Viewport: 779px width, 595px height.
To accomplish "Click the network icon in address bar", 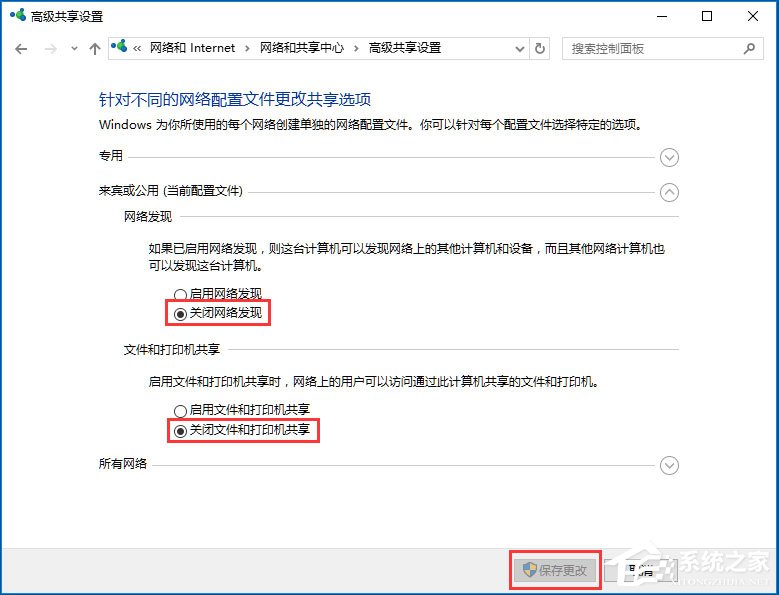I will pos(119,47).
